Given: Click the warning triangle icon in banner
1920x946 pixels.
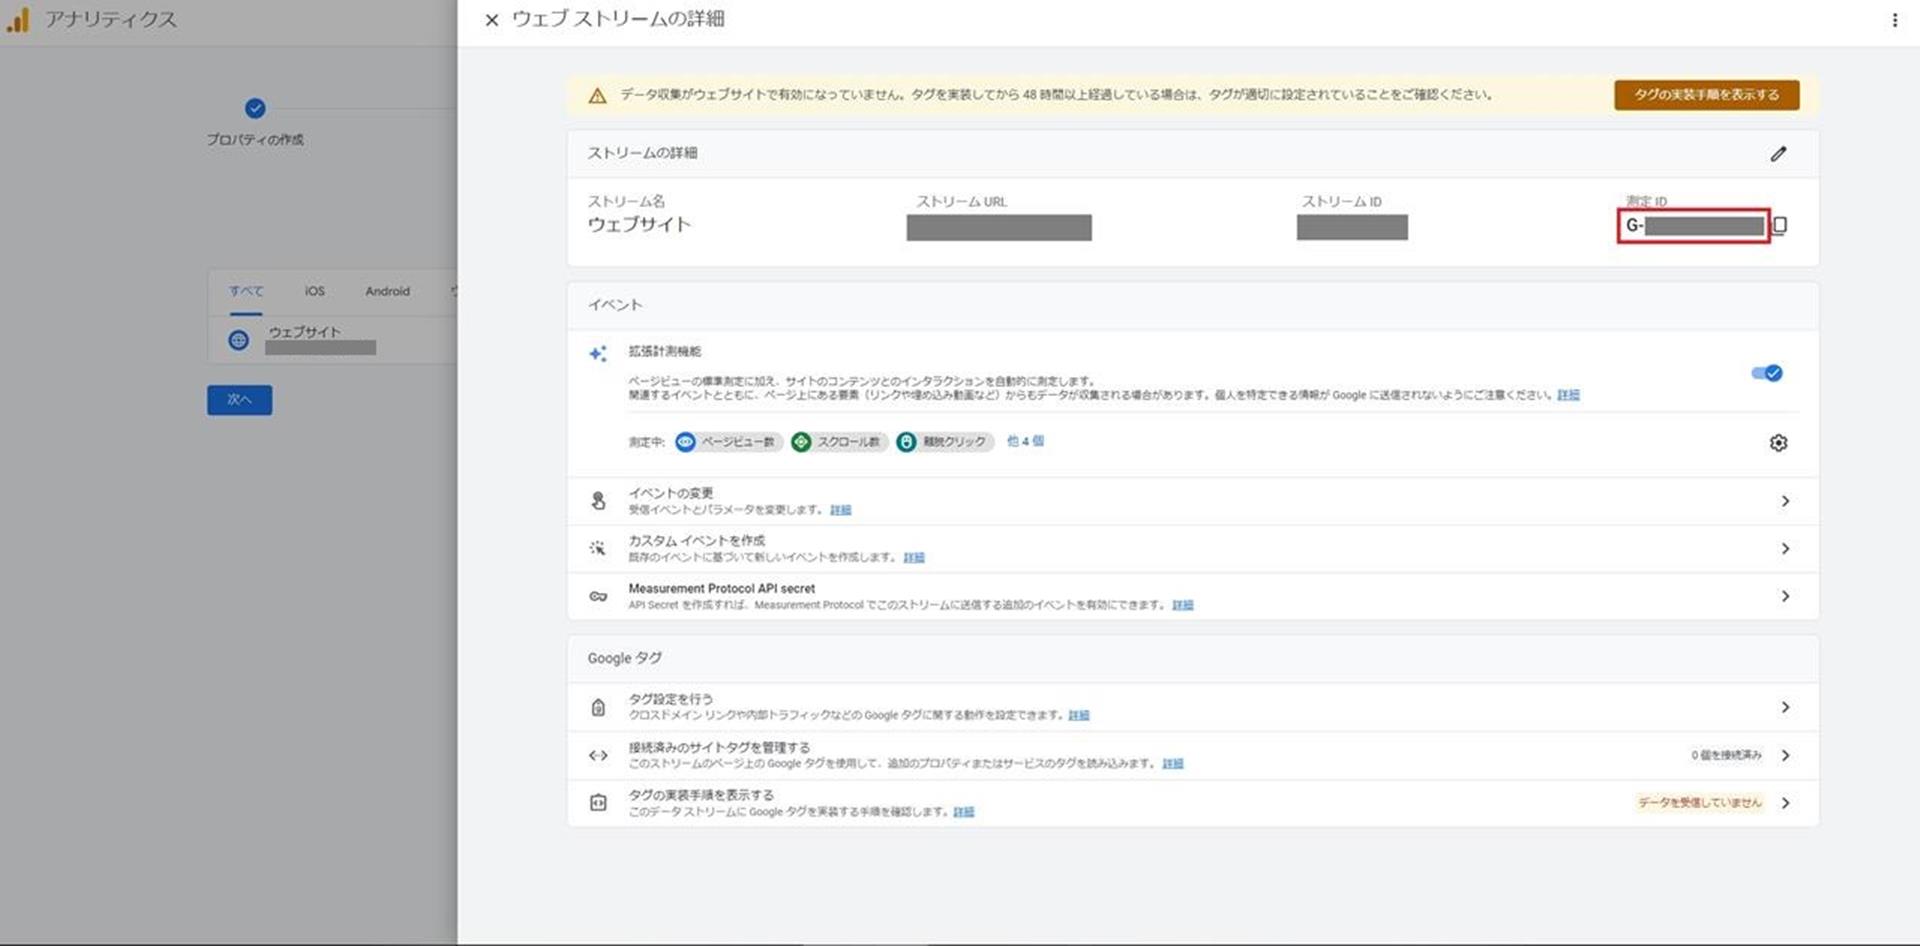Looking at the screenshot, I should pos(597,96).
